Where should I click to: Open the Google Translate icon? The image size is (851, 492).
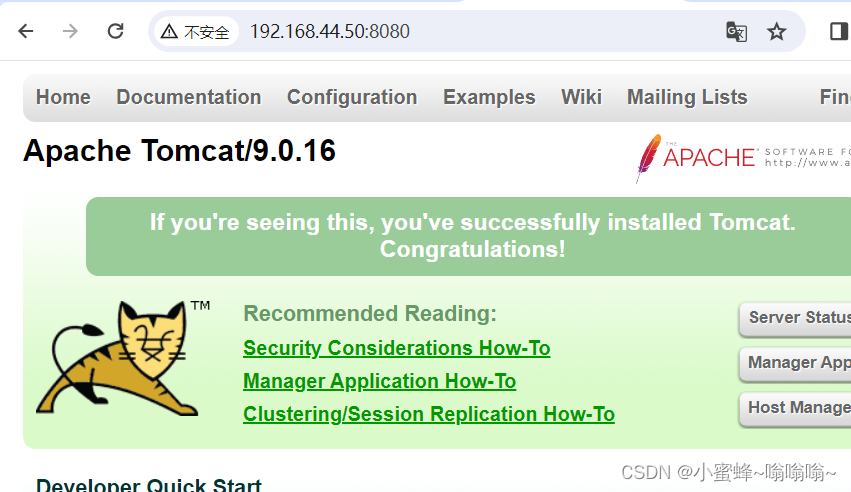tap(736, 31)
